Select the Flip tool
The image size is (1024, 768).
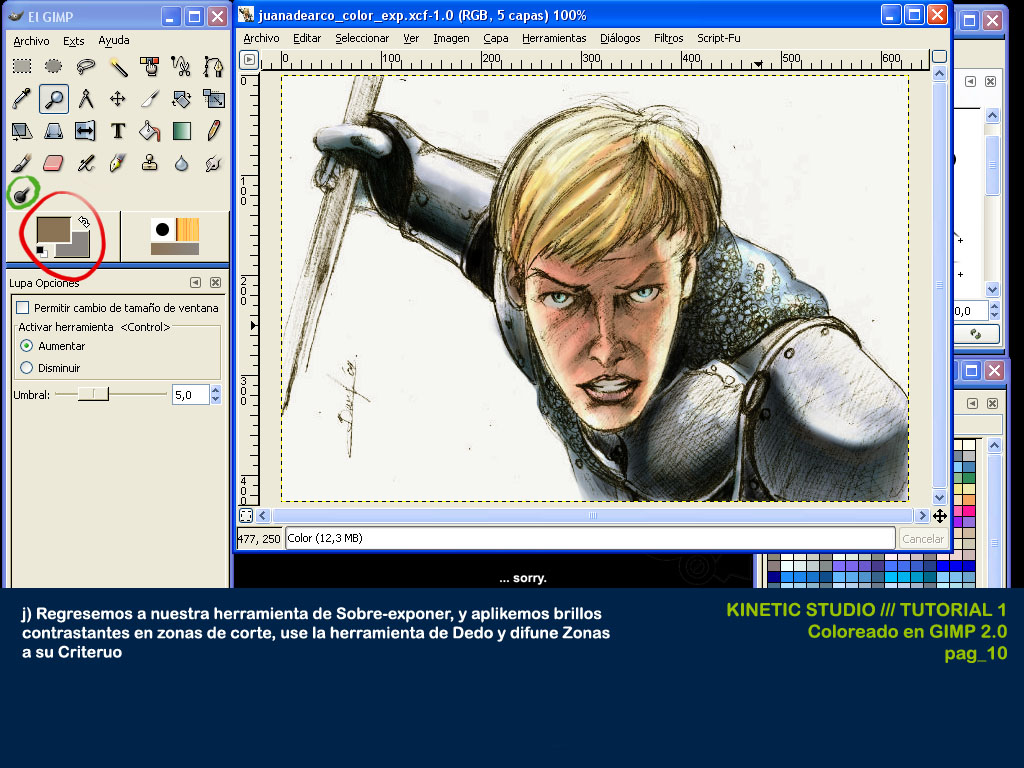tap(86, 131)
